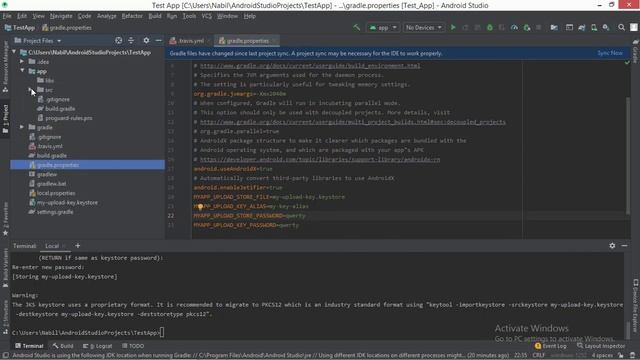Open the Favorites side tool window
The height and width of the screenshot is (360, 640).
[5, 218]
